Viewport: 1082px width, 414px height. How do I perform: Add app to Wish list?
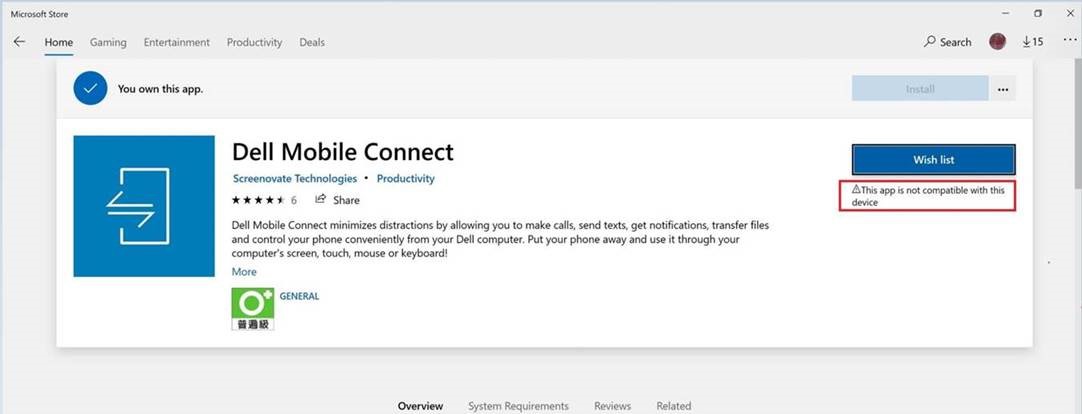933,160
